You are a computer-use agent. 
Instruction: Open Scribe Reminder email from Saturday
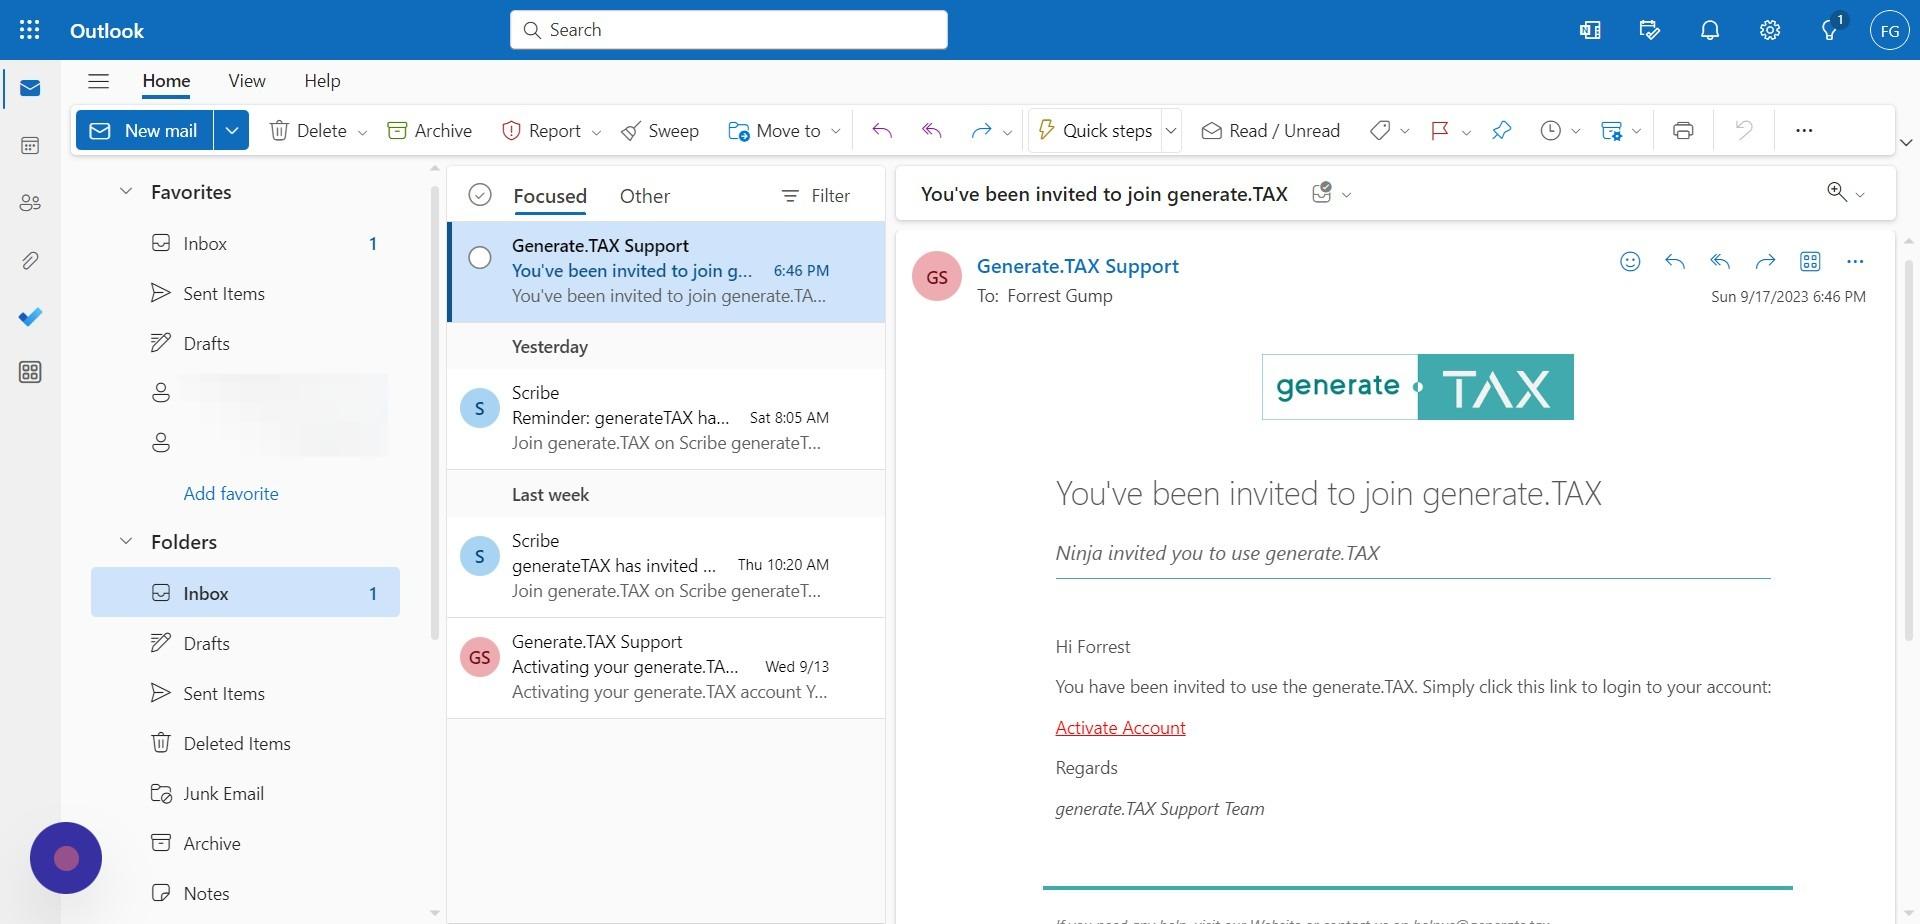[x=666, y=419]
